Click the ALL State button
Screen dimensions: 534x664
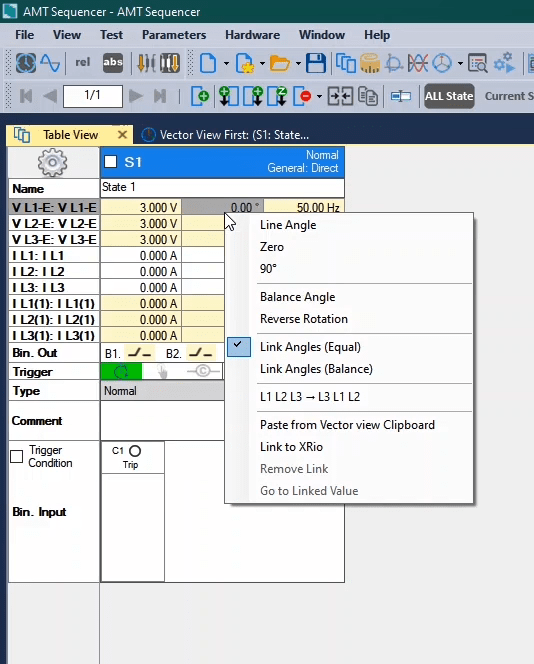coord(449,96)
